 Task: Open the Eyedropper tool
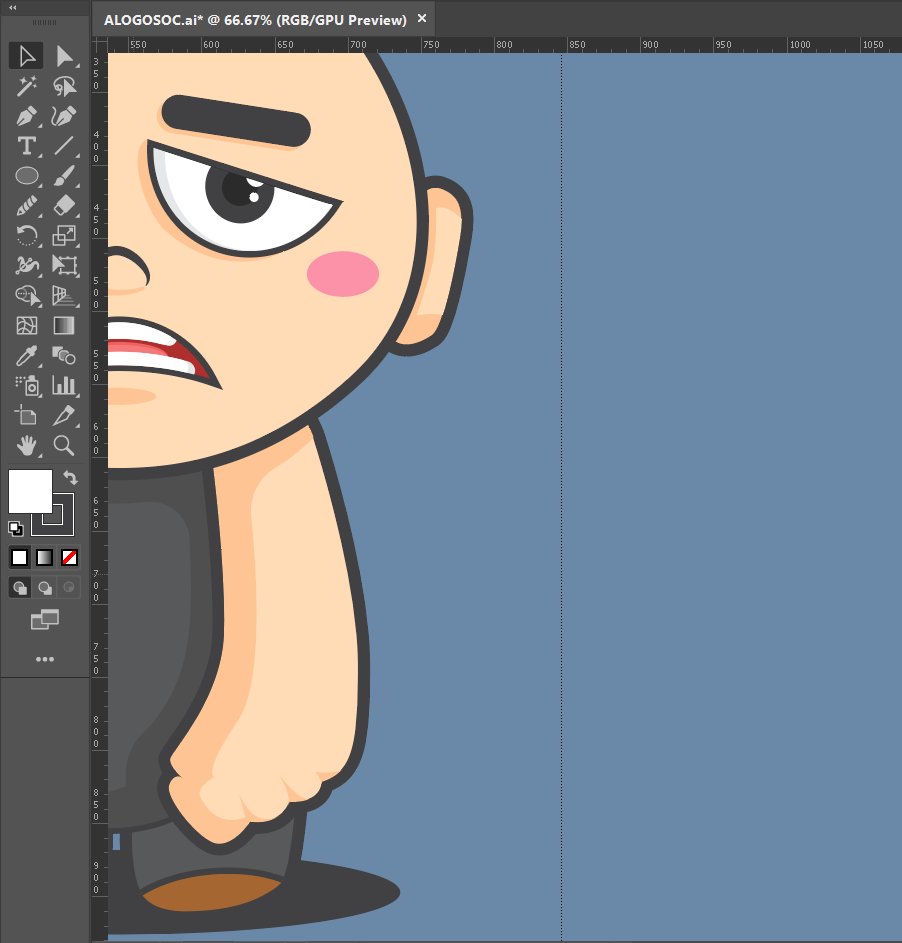click(x=27, y=356)
